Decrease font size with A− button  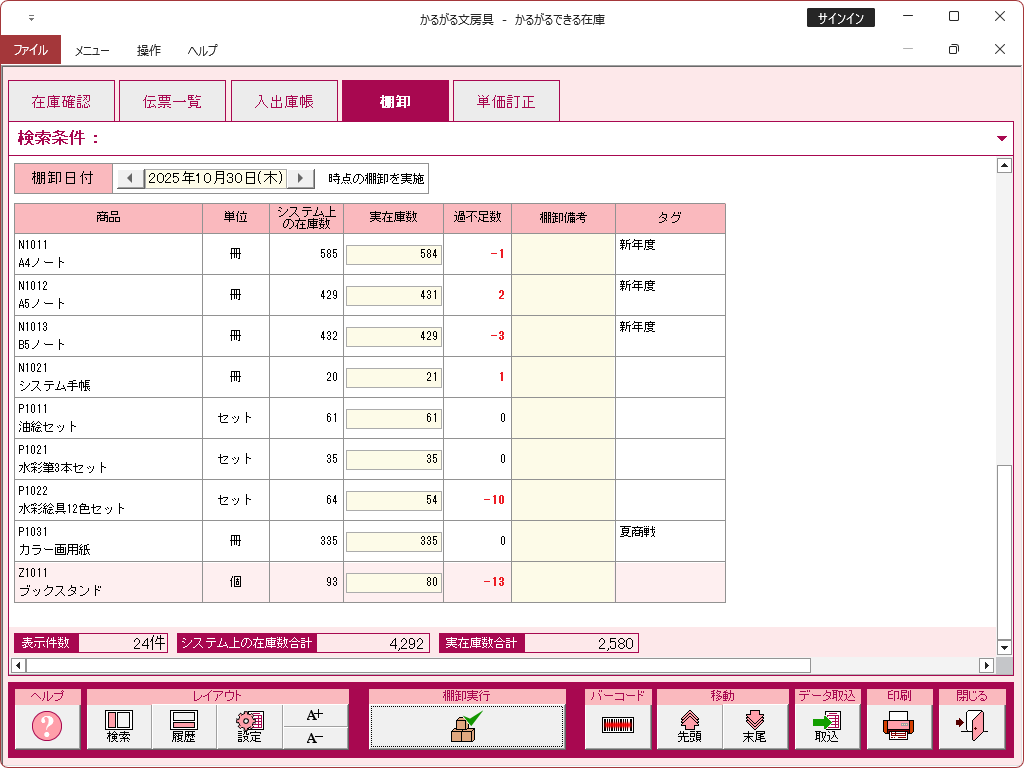pos(315,738)
